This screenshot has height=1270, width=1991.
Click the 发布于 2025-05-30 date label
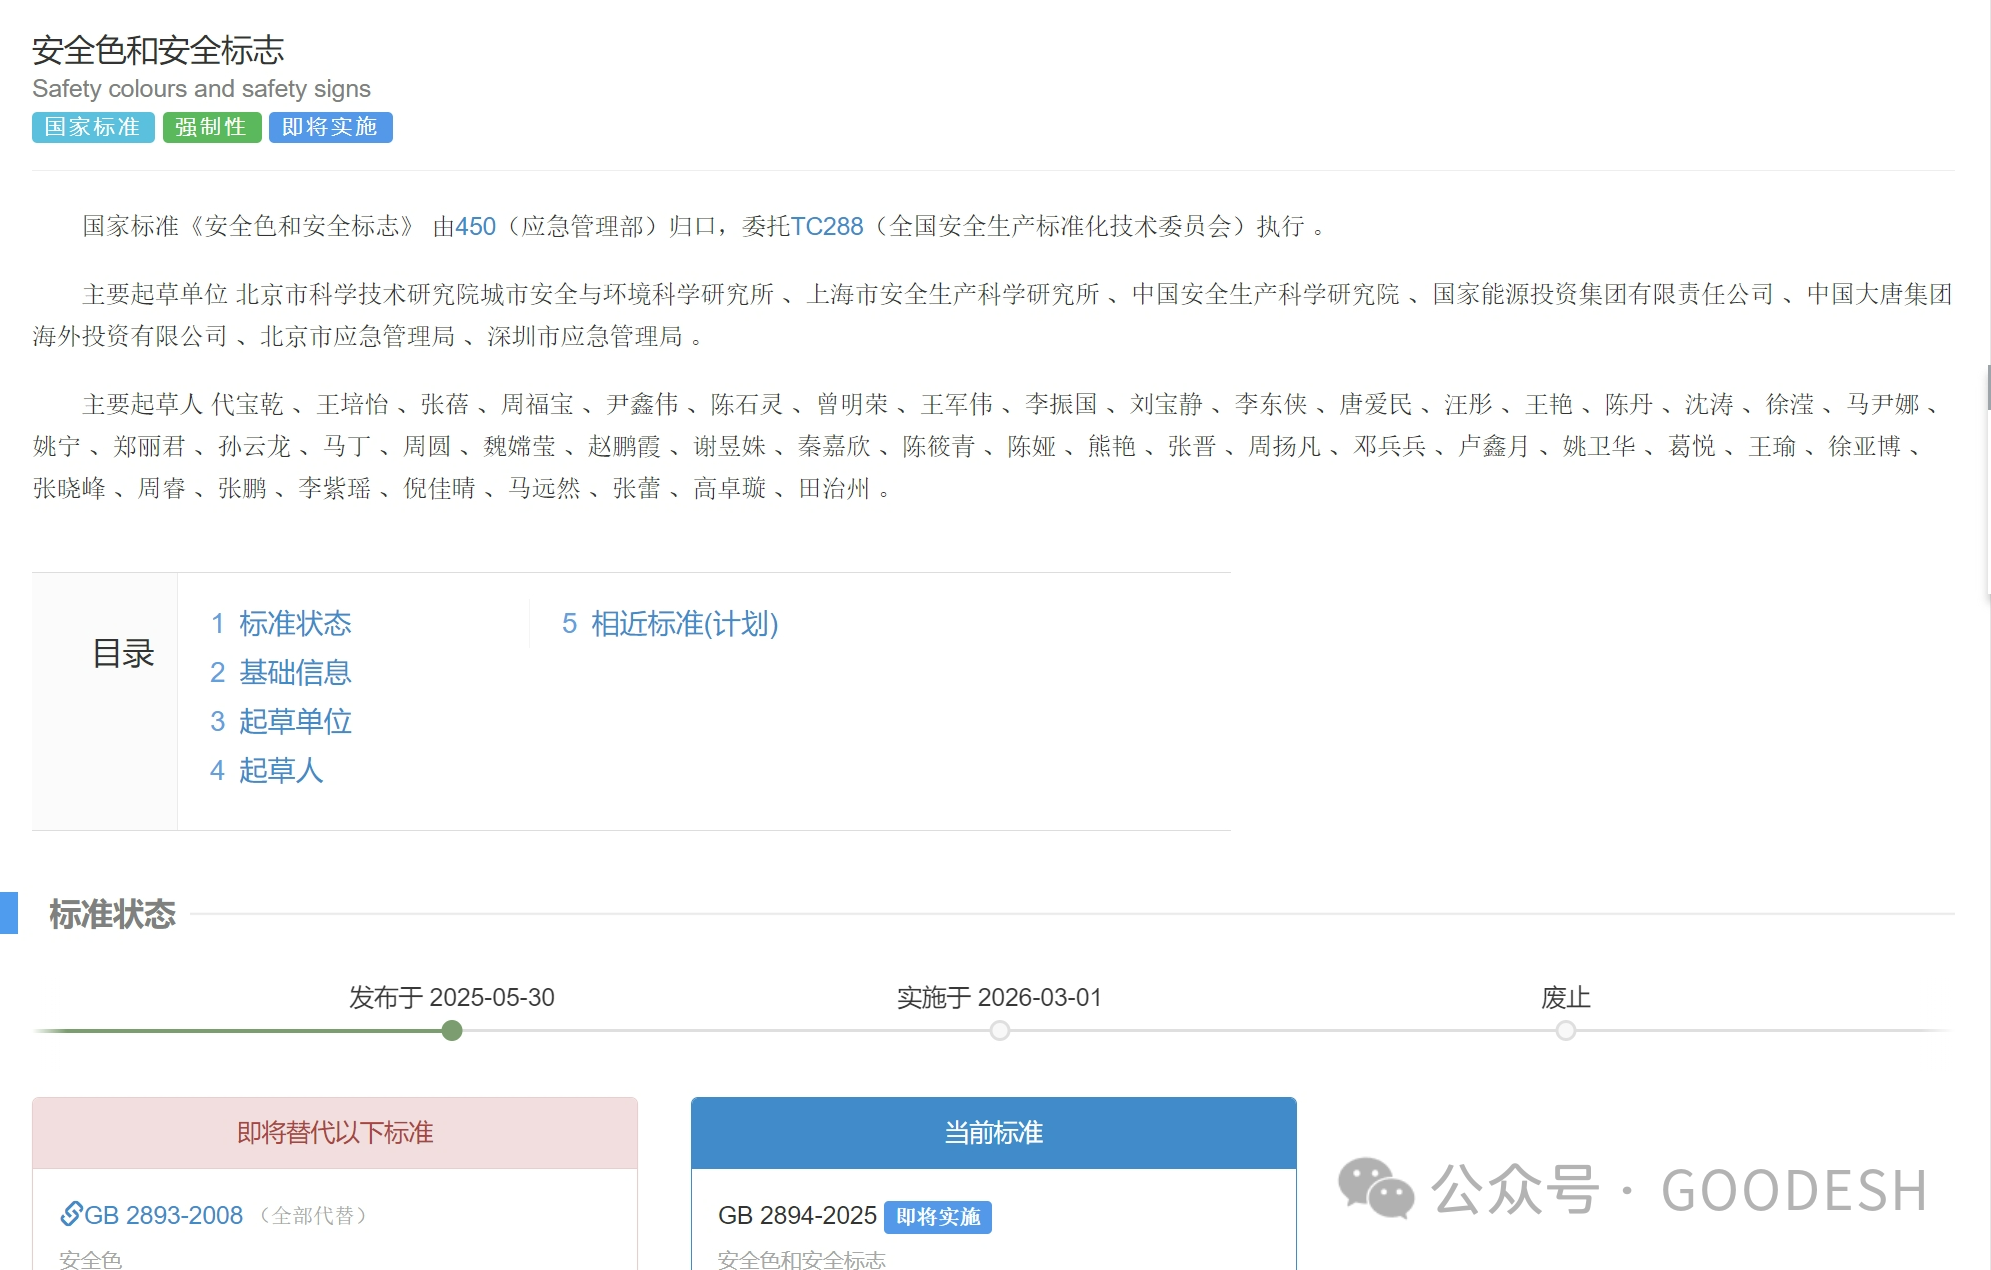(452, 998)
